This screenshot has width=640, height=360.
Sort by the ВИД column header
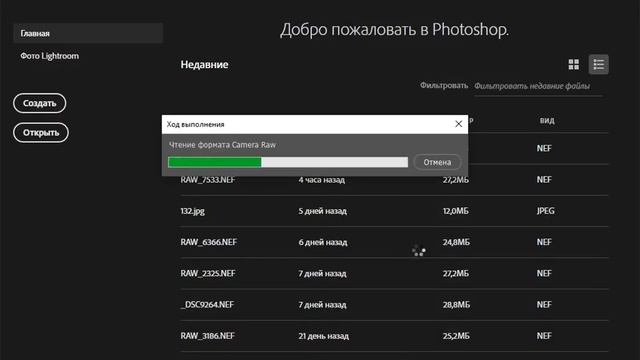point(547,121)
